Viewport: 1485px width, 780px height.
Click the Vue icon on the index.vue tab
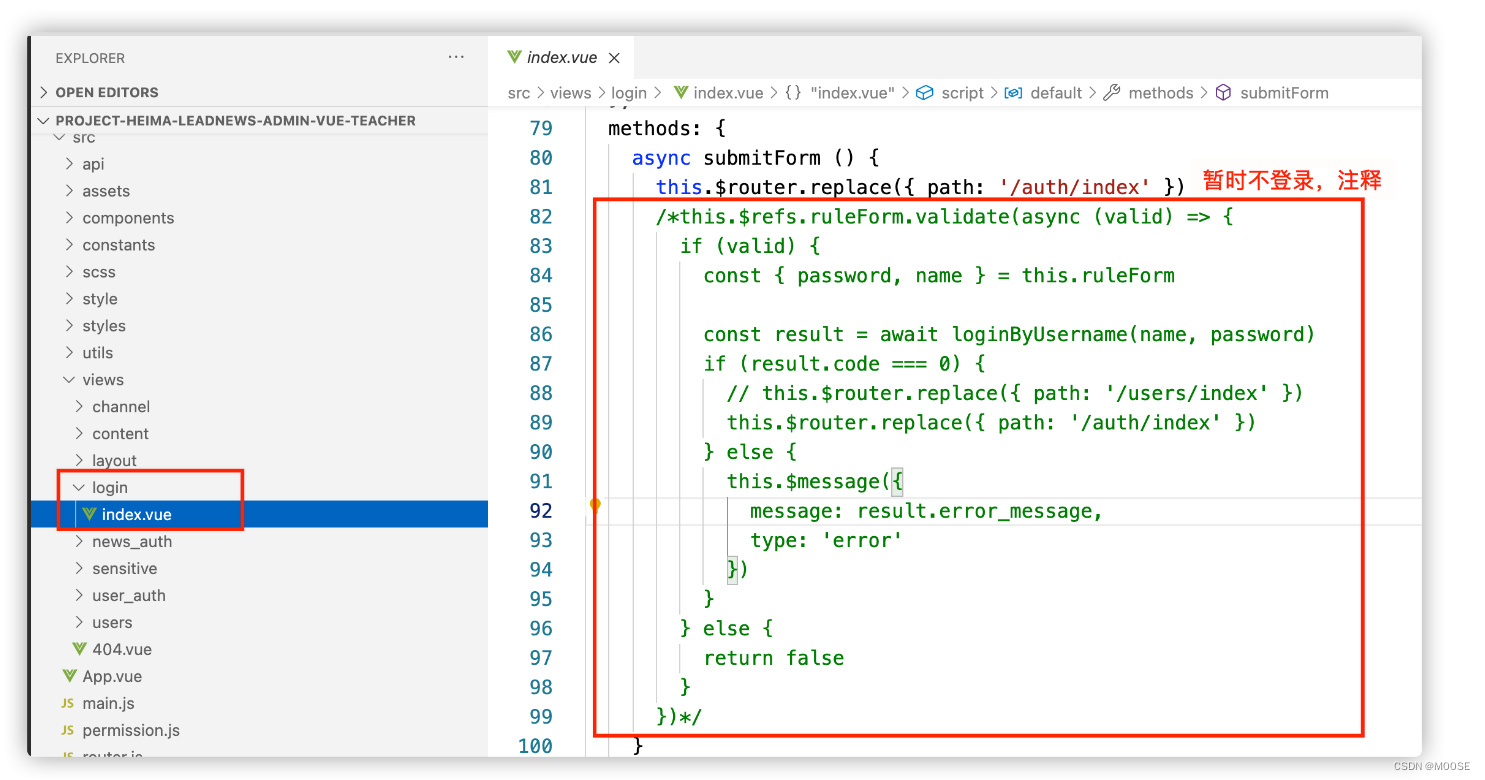pos(516,57)
